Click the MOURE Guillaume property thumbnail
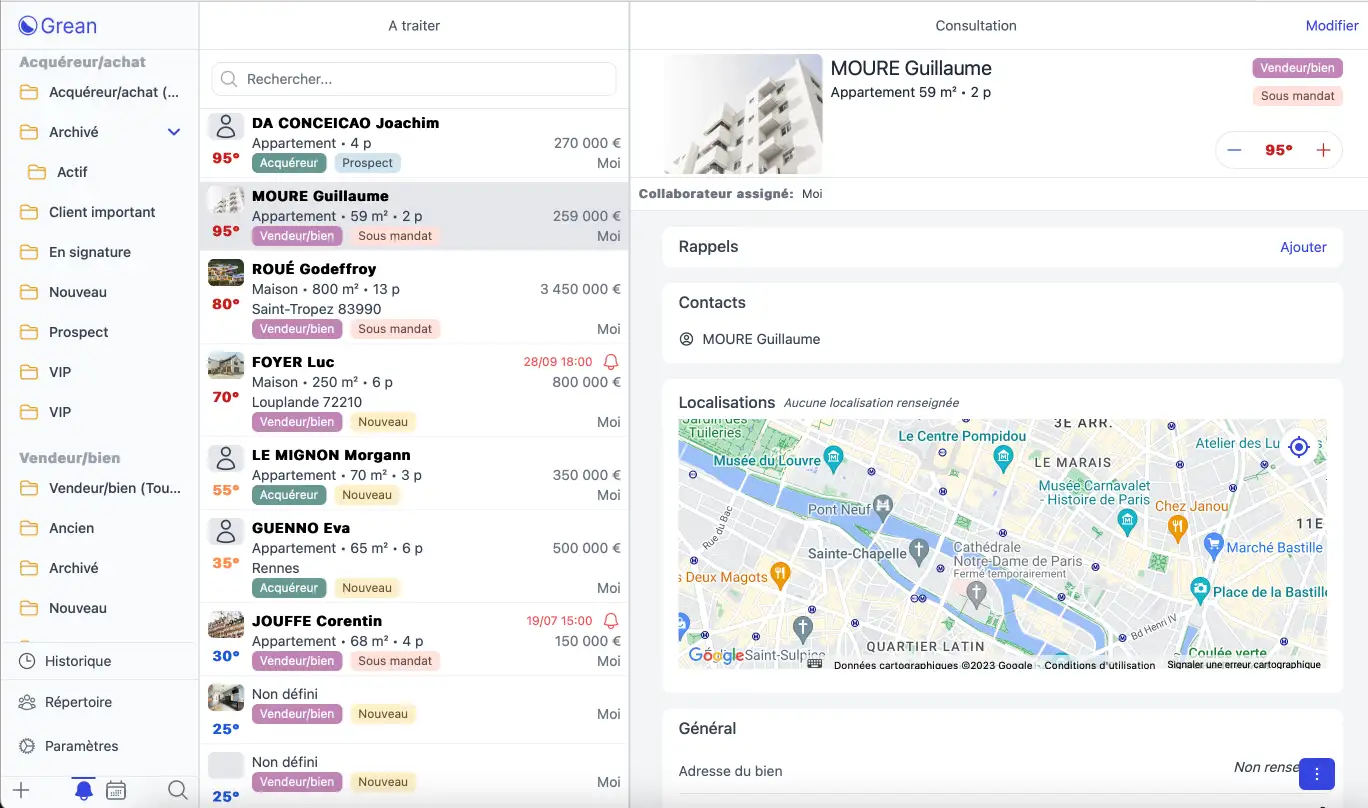Viewport: 1368px width, 808px height. pyautogui.click(x=743, y=114)
